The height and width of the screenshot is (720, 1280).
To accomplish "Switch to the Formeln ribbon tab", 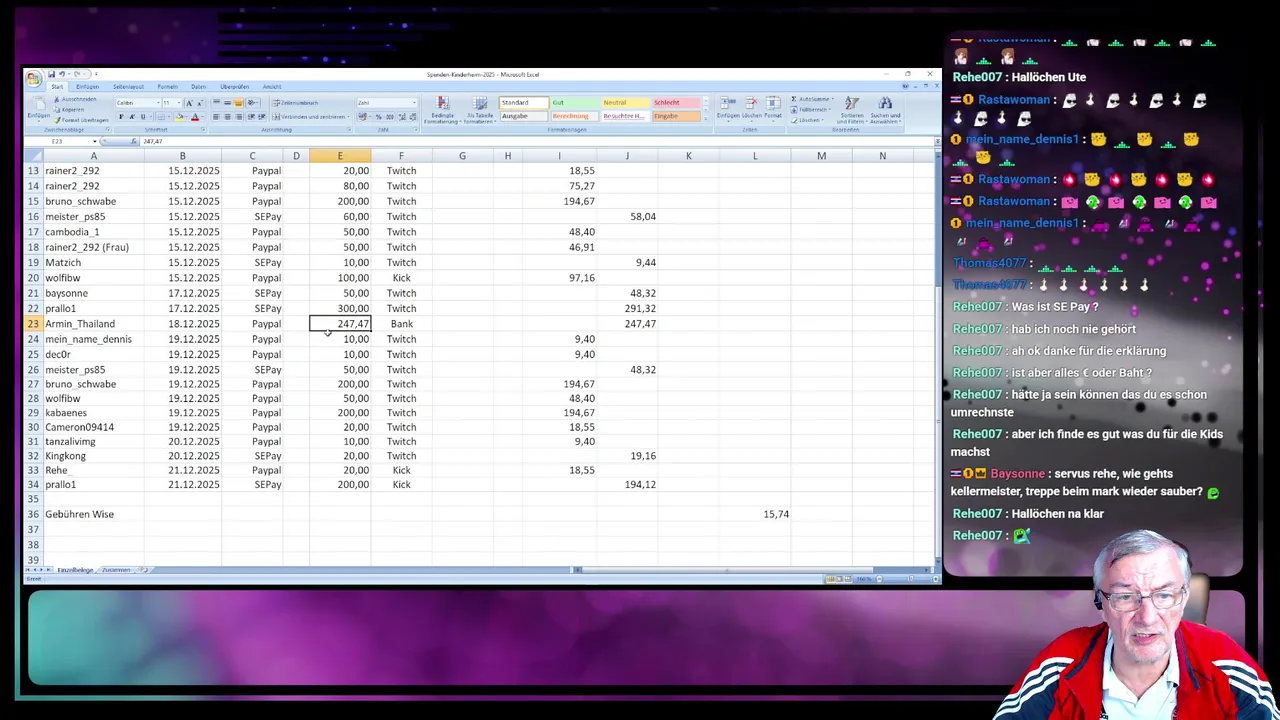I will [x=168, y=87].
